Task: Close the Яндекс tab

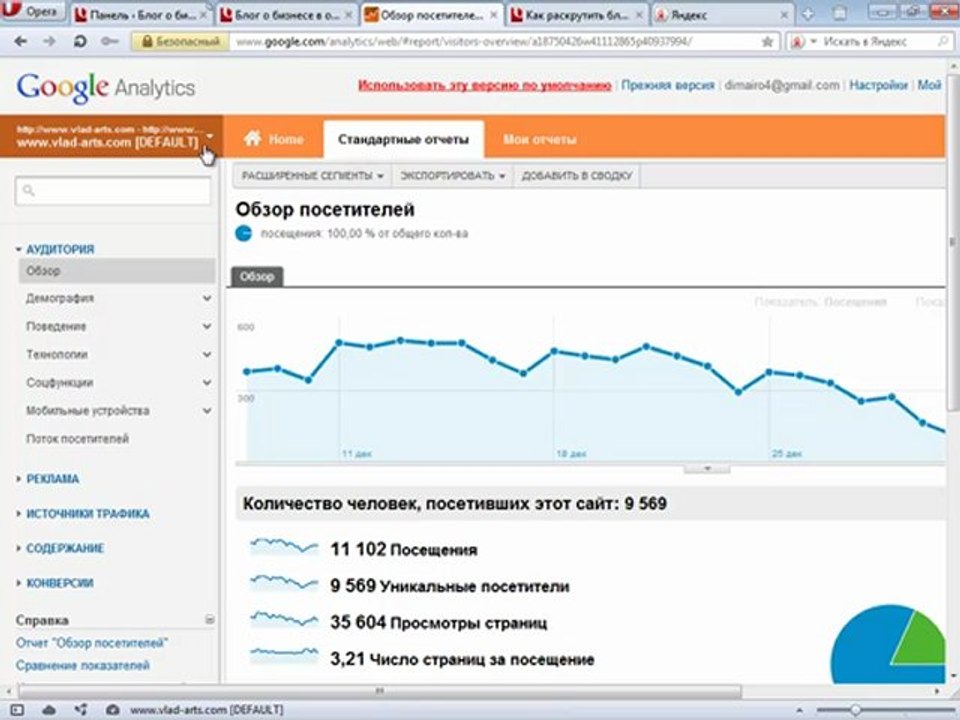Action: pos(784,15)
